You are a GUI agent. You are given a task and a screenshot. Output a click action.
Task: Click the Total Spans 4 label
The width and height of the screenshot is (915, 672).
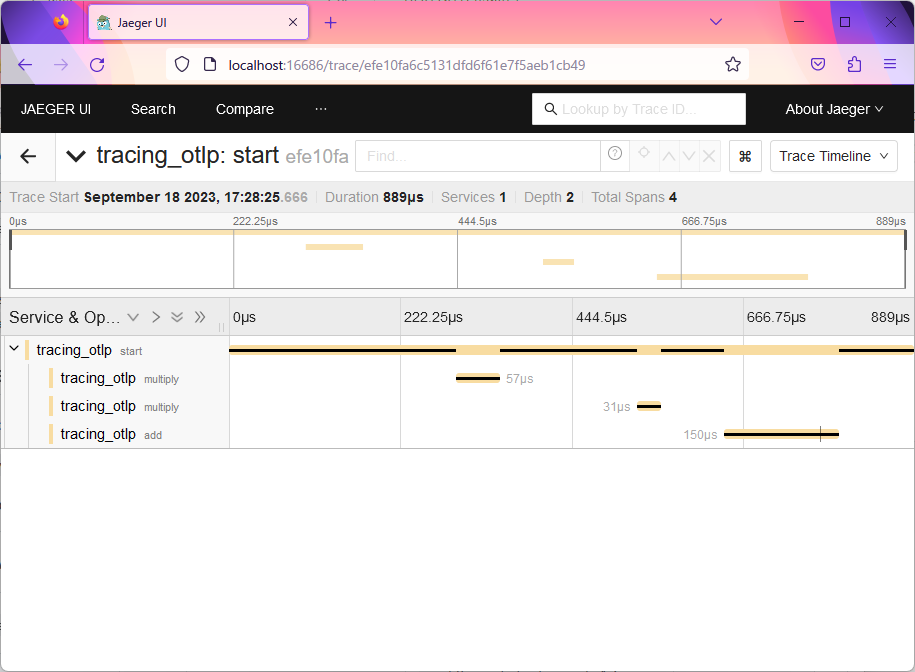coord(634,197)
